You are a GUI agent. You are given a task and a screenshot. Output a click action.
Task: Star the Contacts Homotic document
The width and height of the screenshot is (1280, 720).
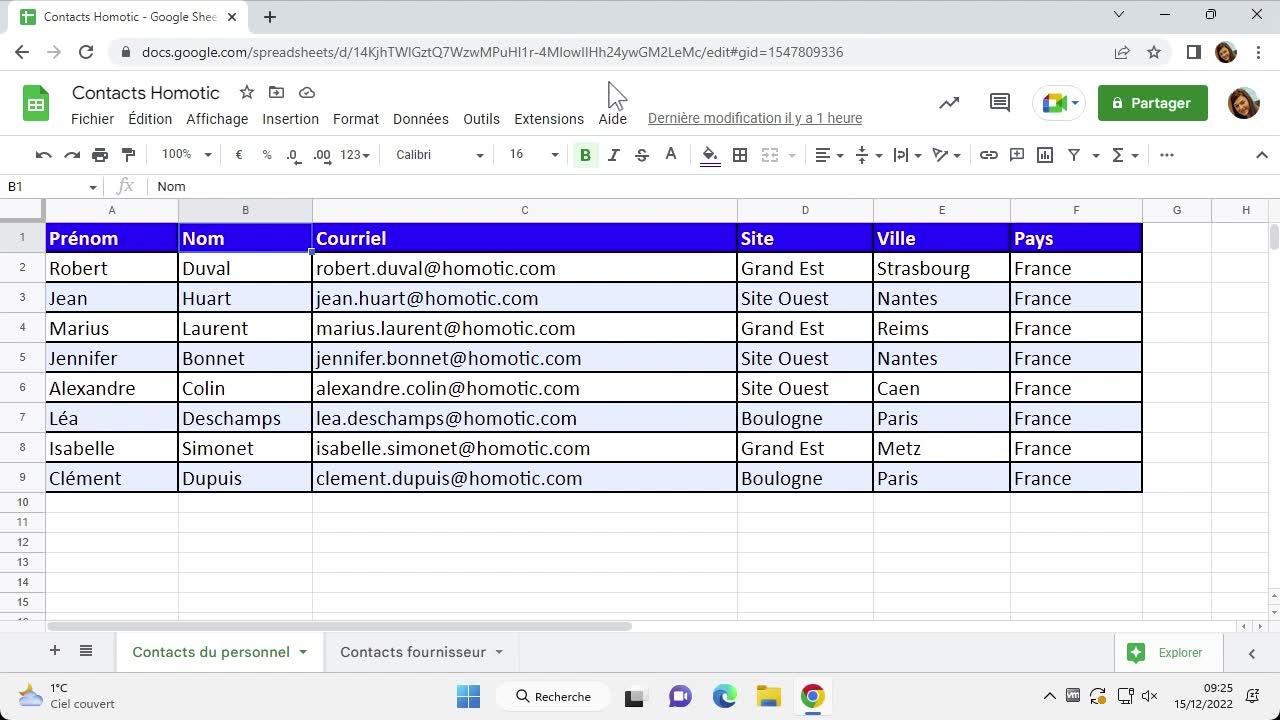[247, 93]
